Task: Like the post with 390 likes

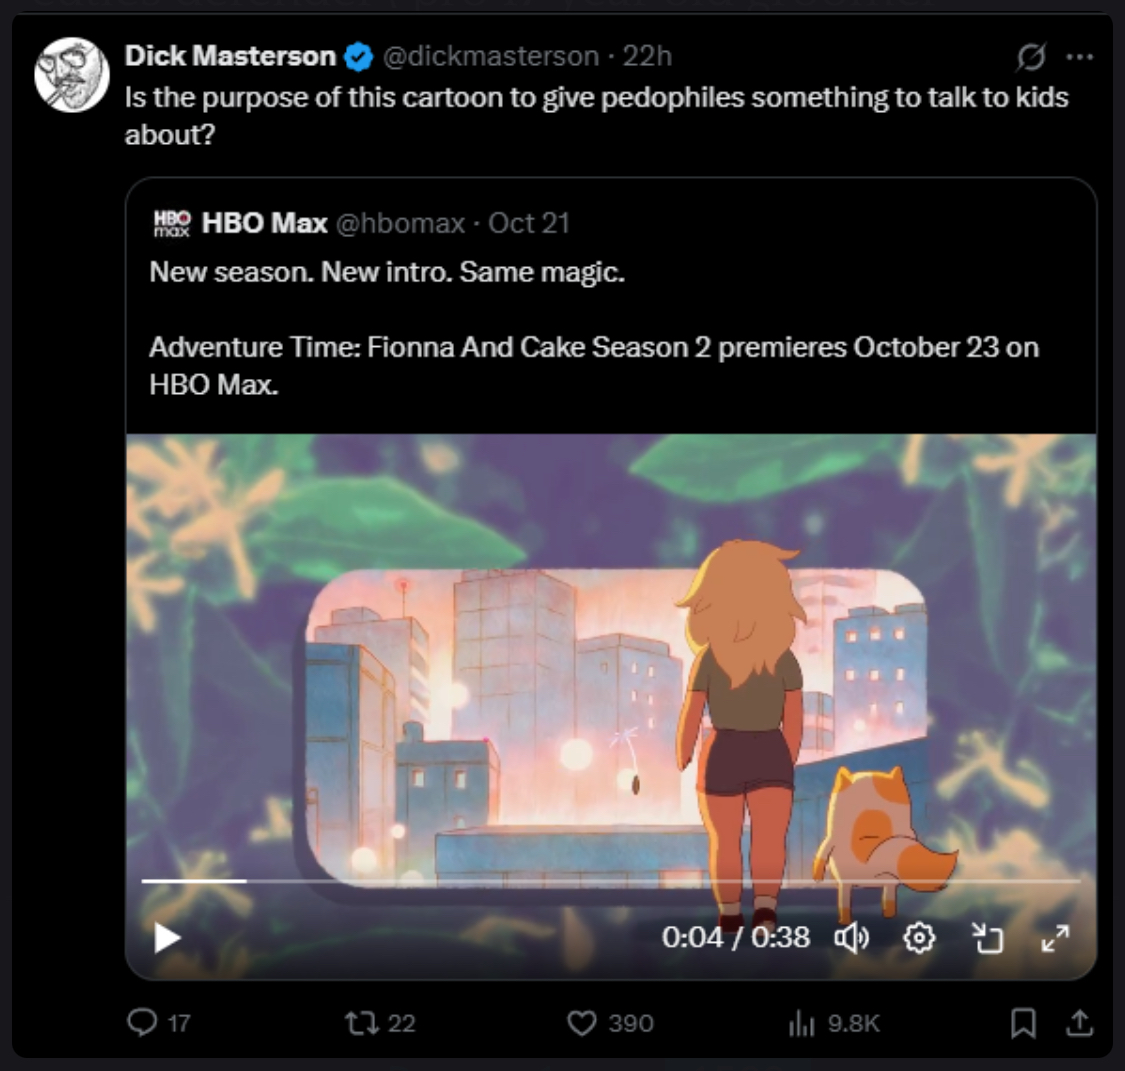Action: click(610, 1022)
